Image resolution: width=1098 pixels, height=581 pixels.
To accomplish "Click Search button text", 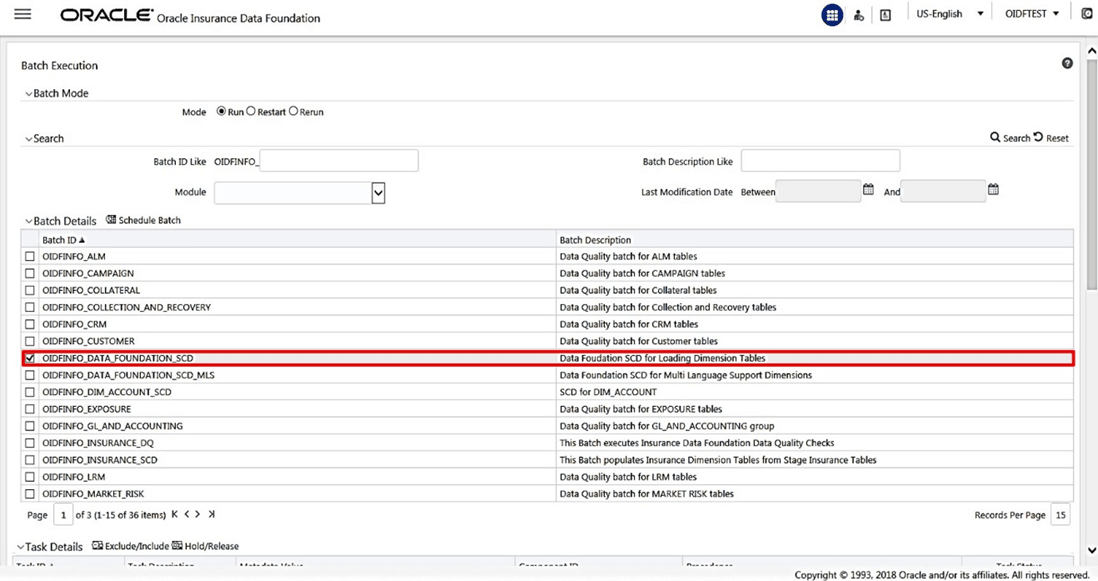I will (x=1016, y=138).
